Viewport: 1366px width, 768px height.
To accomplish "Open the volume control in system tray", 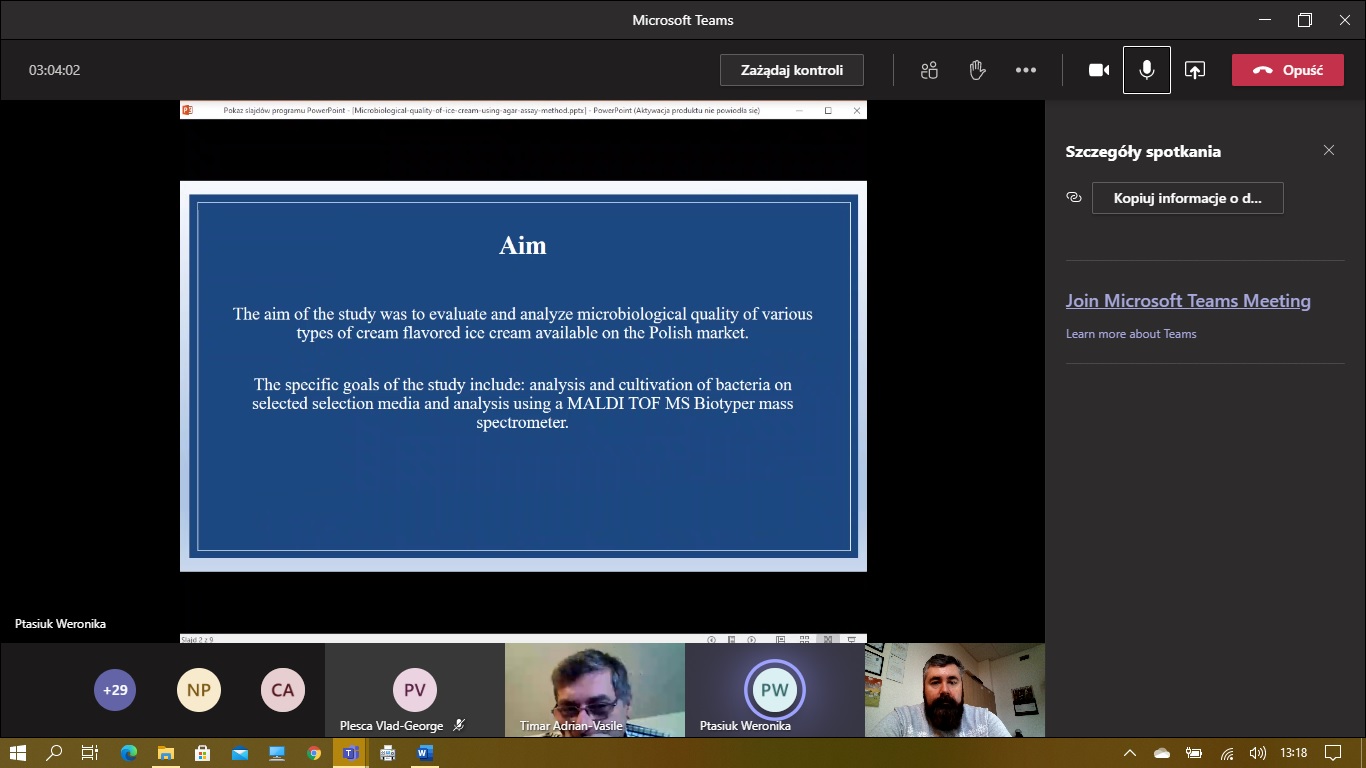I will pyautogui.click(x=1258, y=753).
